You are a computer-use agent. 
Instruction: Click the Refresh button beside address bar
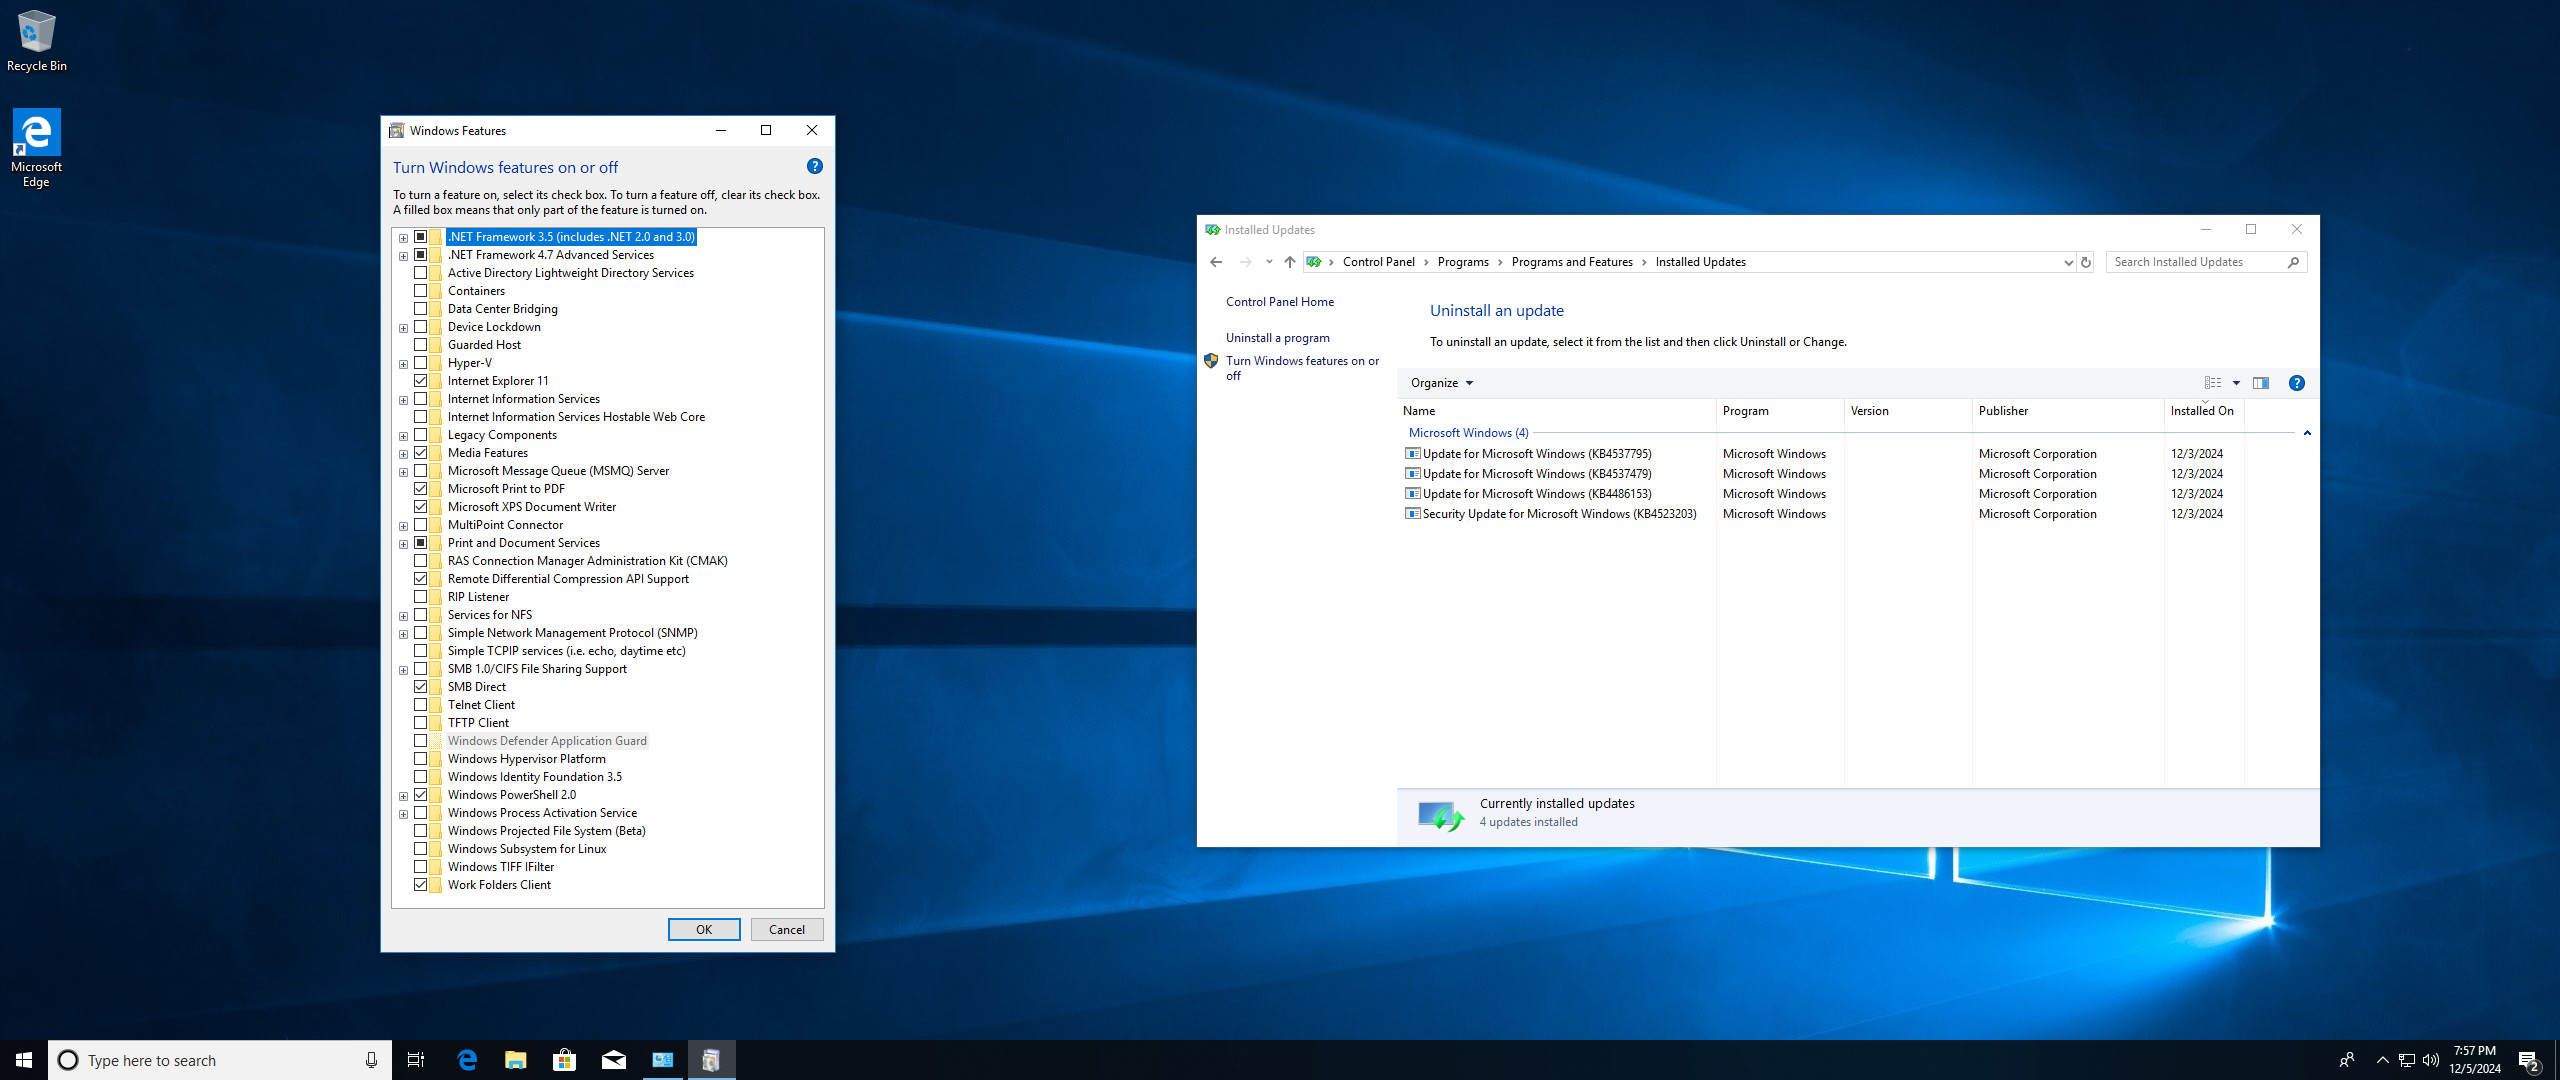coord(2086,262)
